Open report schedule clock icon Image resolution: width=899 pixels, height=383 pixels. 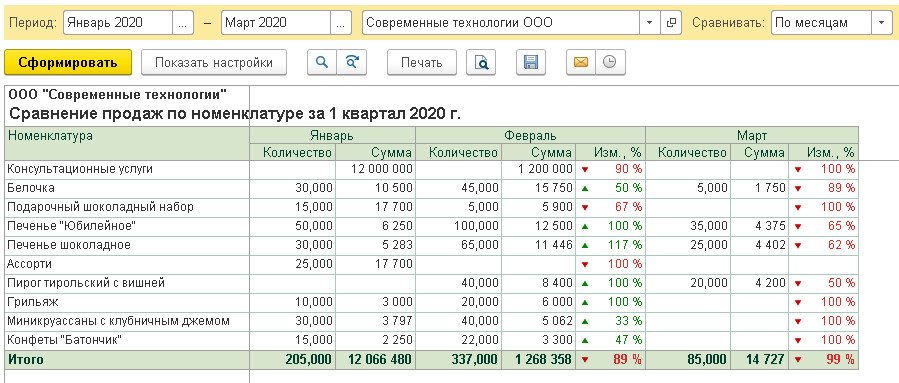pyautogui.click(x=610, y=62)
